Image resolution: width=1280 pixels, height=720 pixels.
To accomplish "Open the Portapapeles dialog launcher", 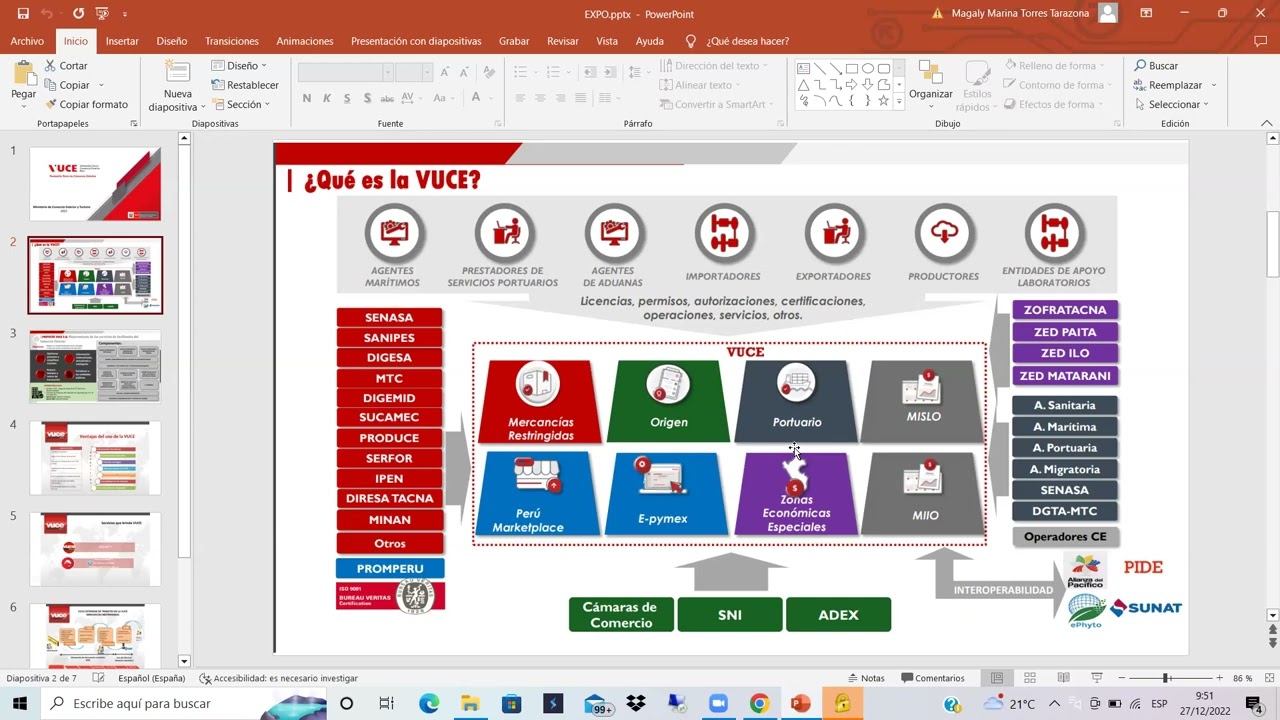I will coord(134,124).
